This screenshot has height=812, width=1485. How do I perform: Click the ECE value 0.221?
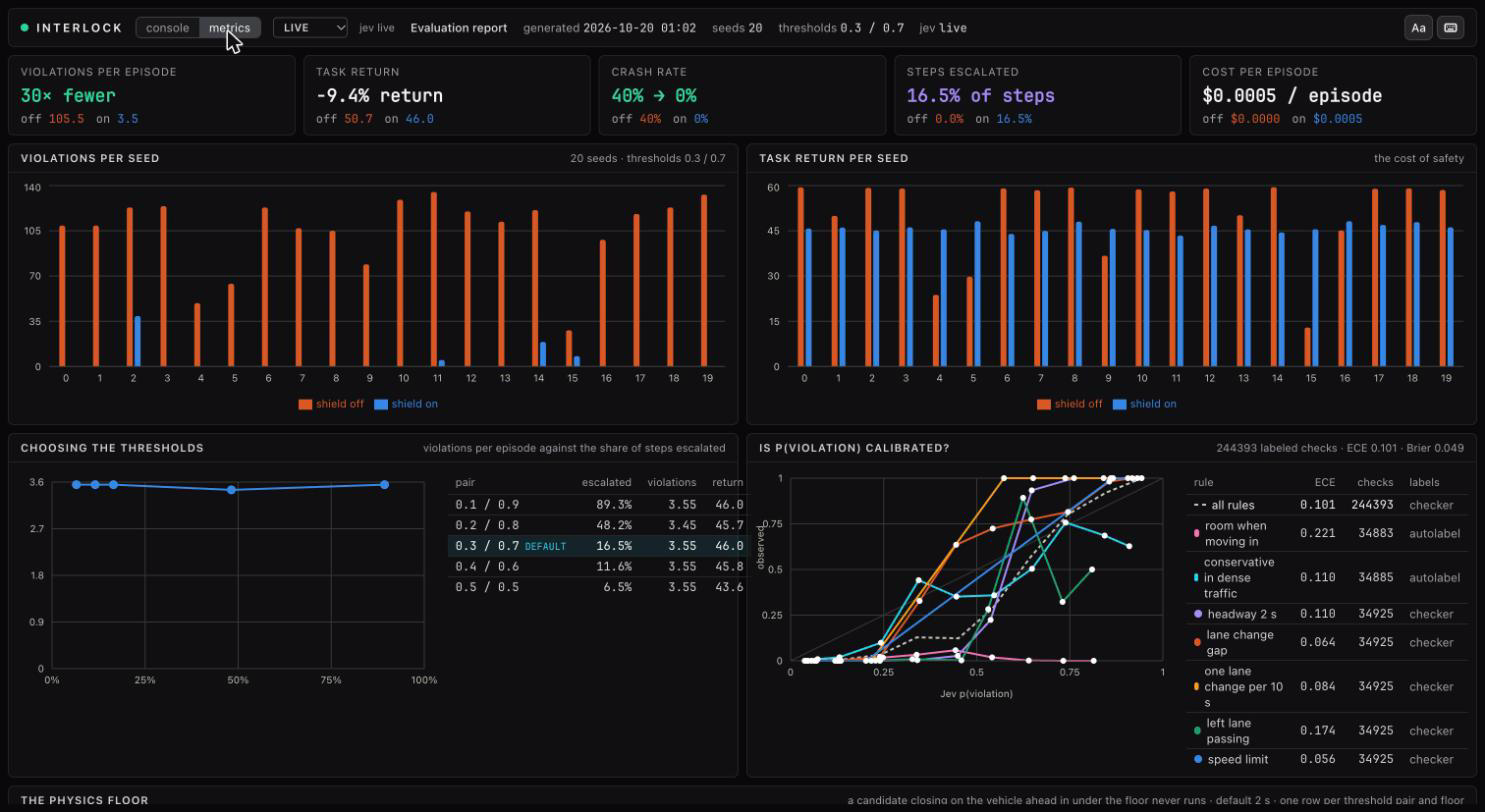coord(1318,533)
